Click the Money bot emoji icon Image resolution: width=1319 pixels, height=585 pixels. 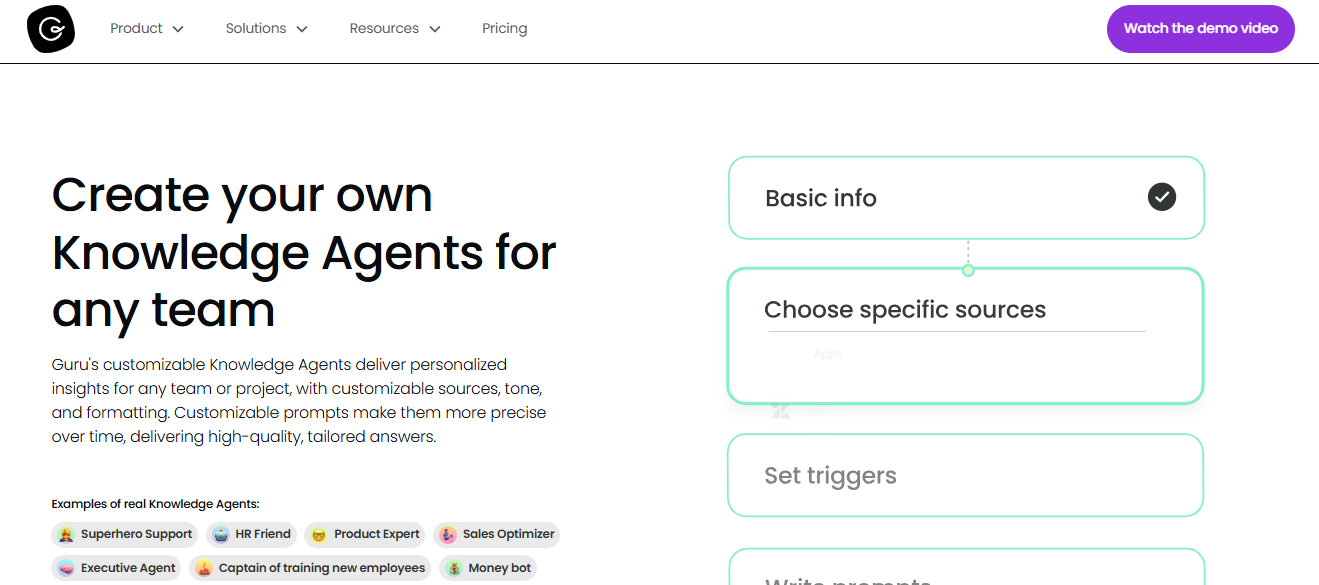[454, 568]
